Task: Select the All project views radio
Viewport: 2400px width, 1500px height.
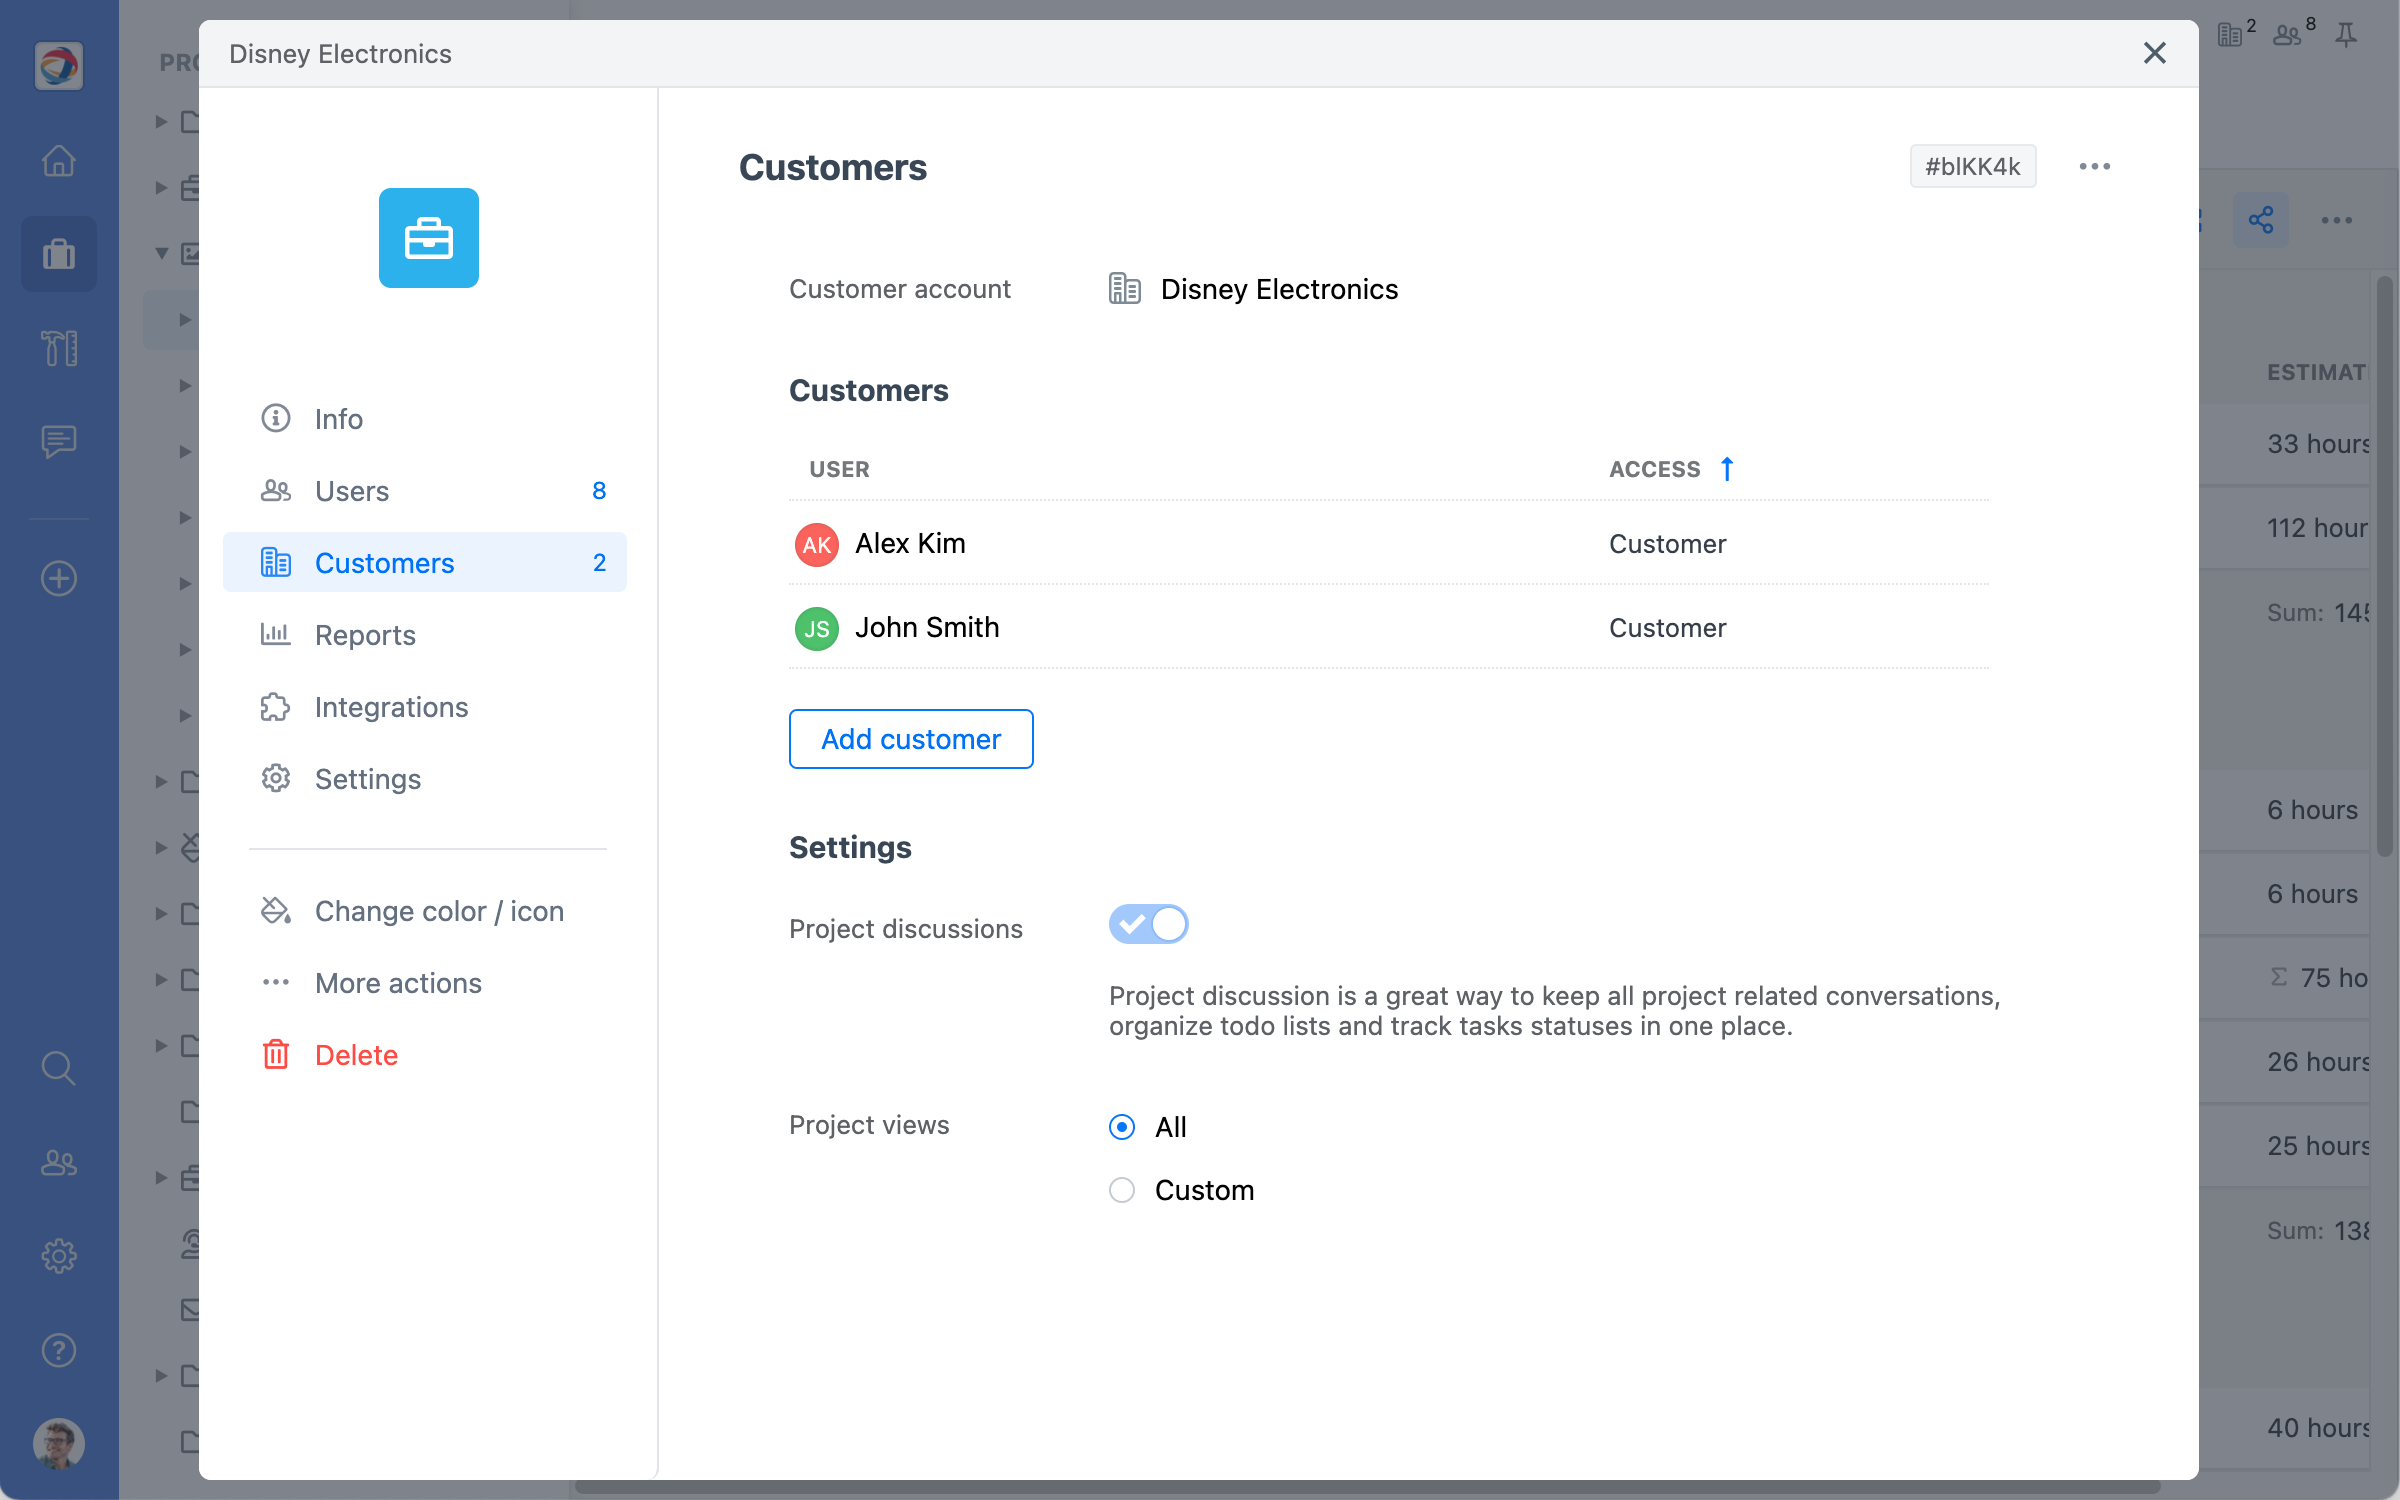Action: click(x=1122, y=1127)
